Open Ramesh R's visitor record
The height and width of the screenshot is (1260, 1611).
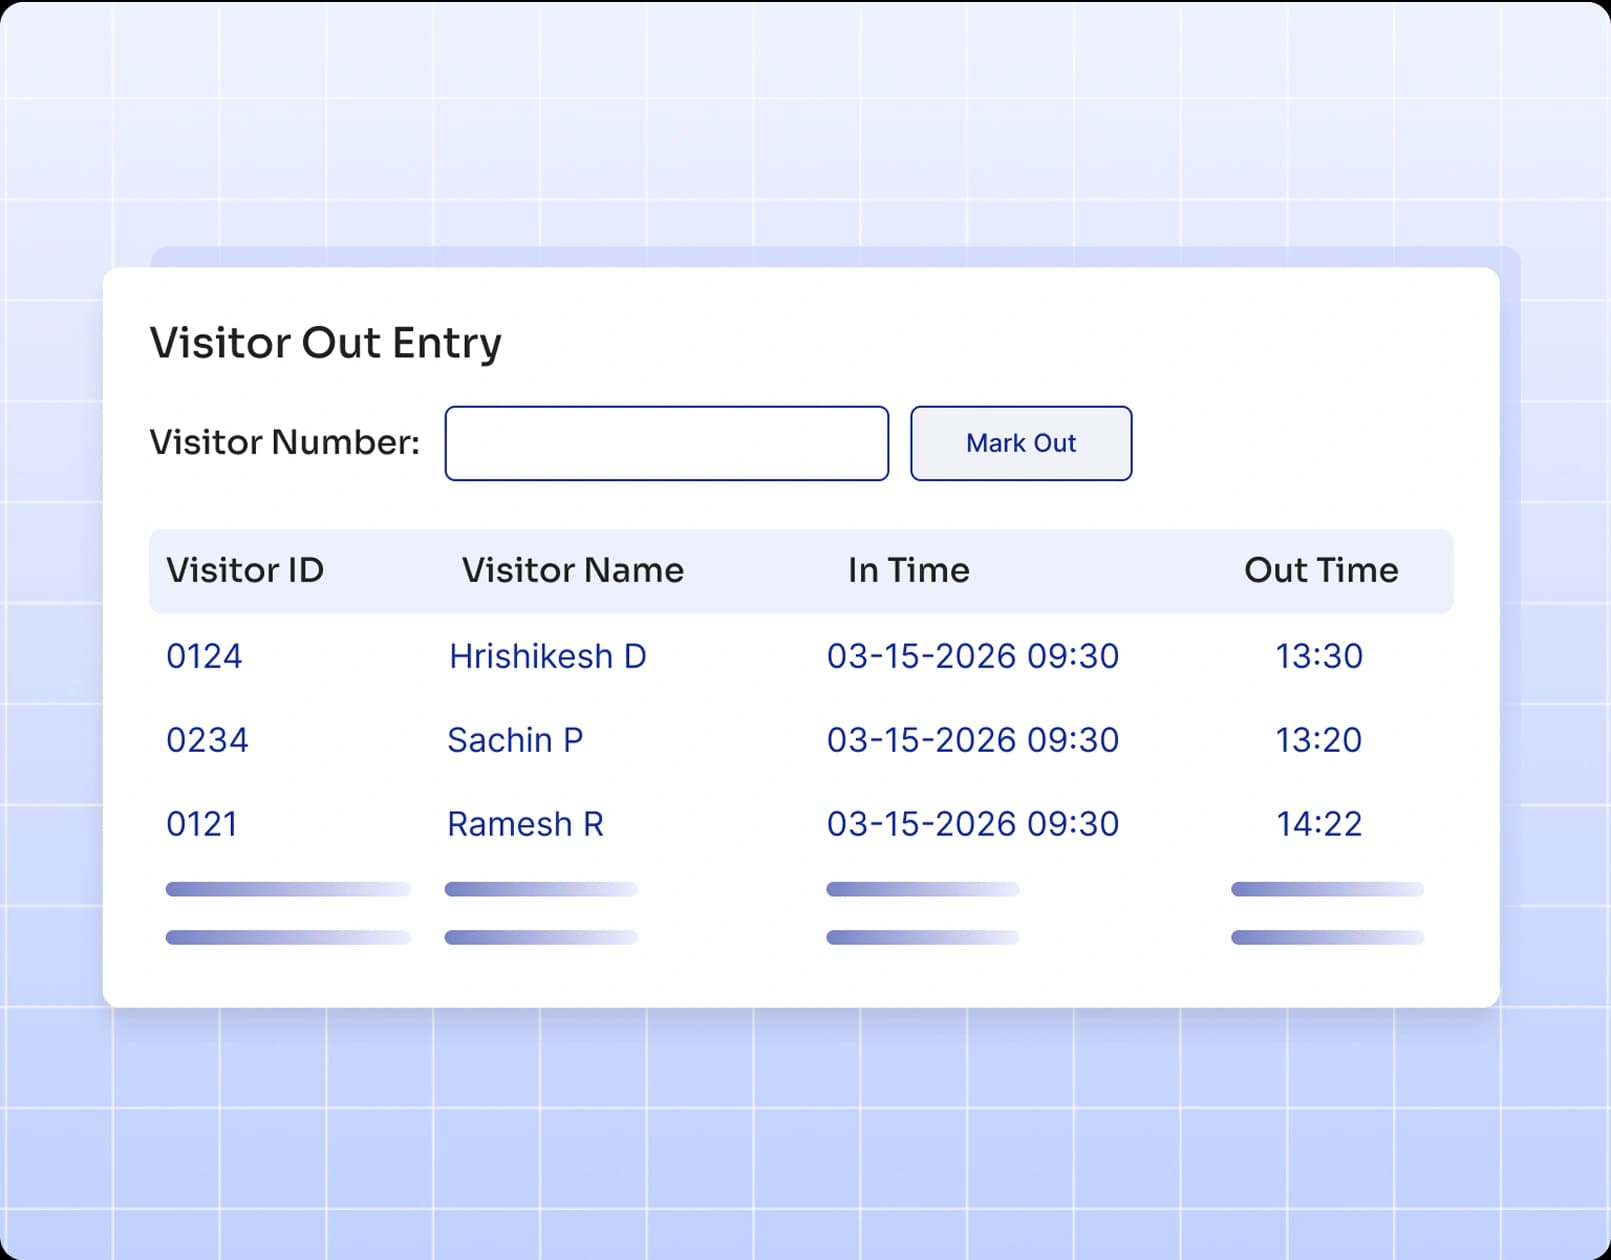(x=525, y=825)
